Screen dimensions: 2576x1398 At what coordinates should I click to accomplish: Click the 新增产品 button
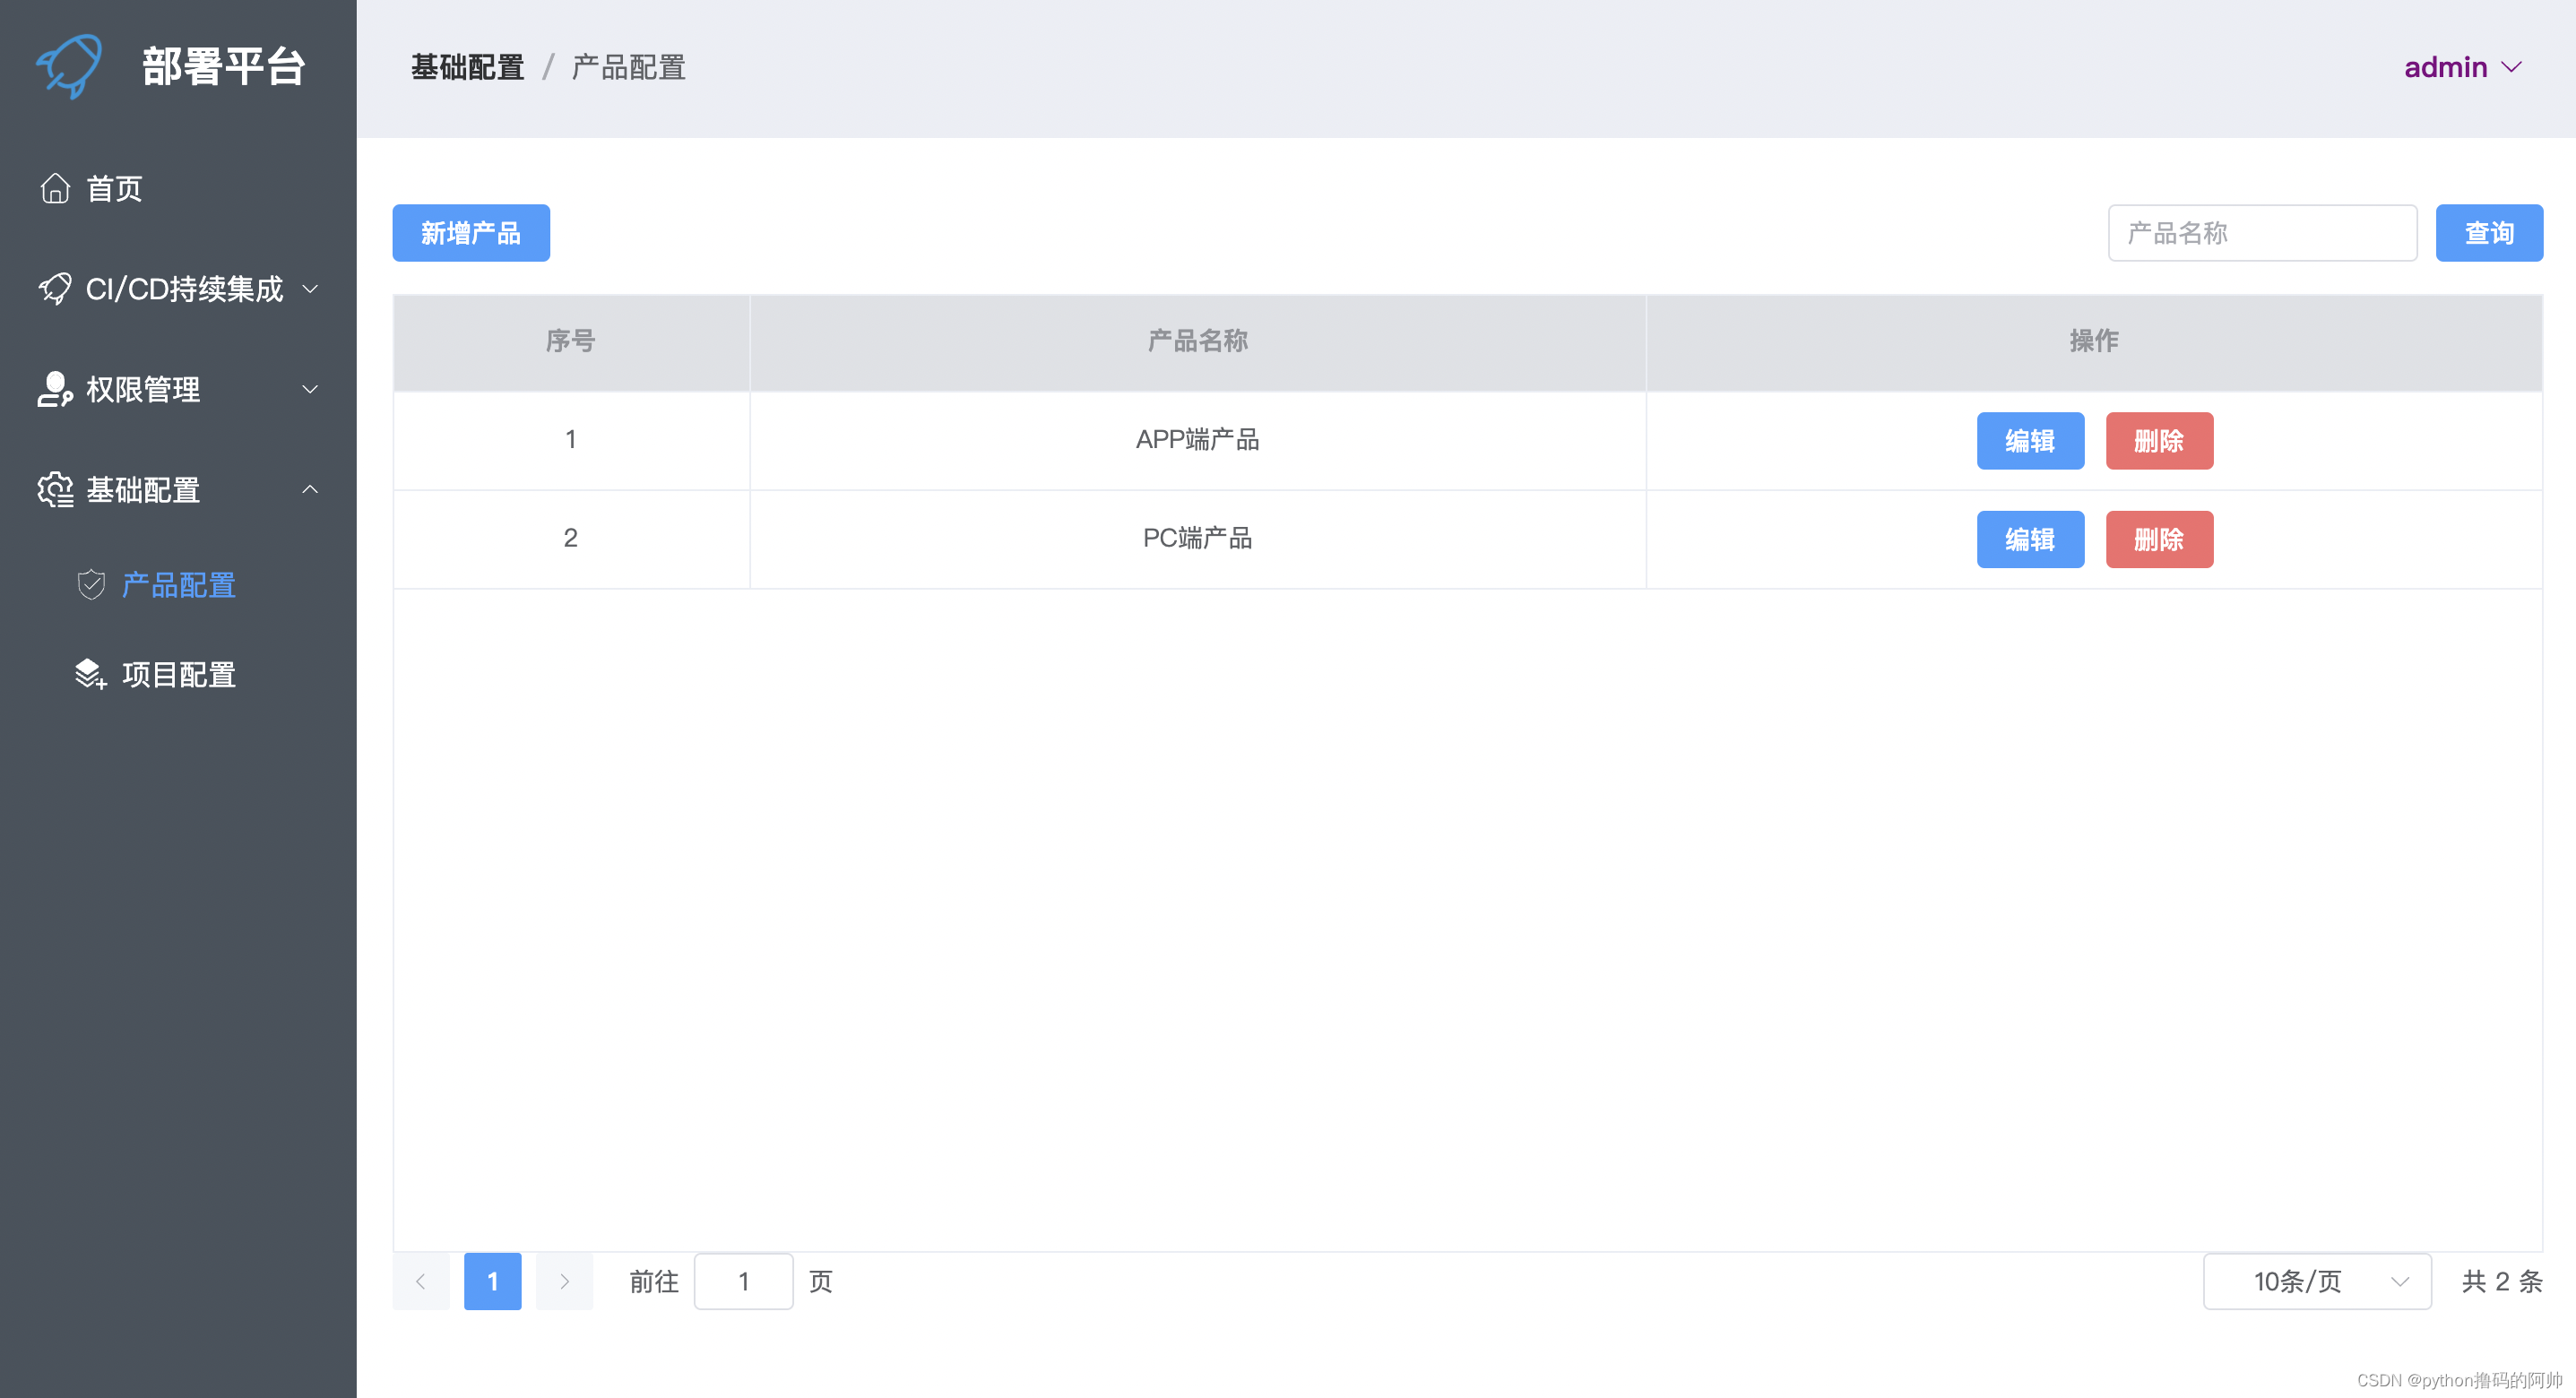[471, 233]
